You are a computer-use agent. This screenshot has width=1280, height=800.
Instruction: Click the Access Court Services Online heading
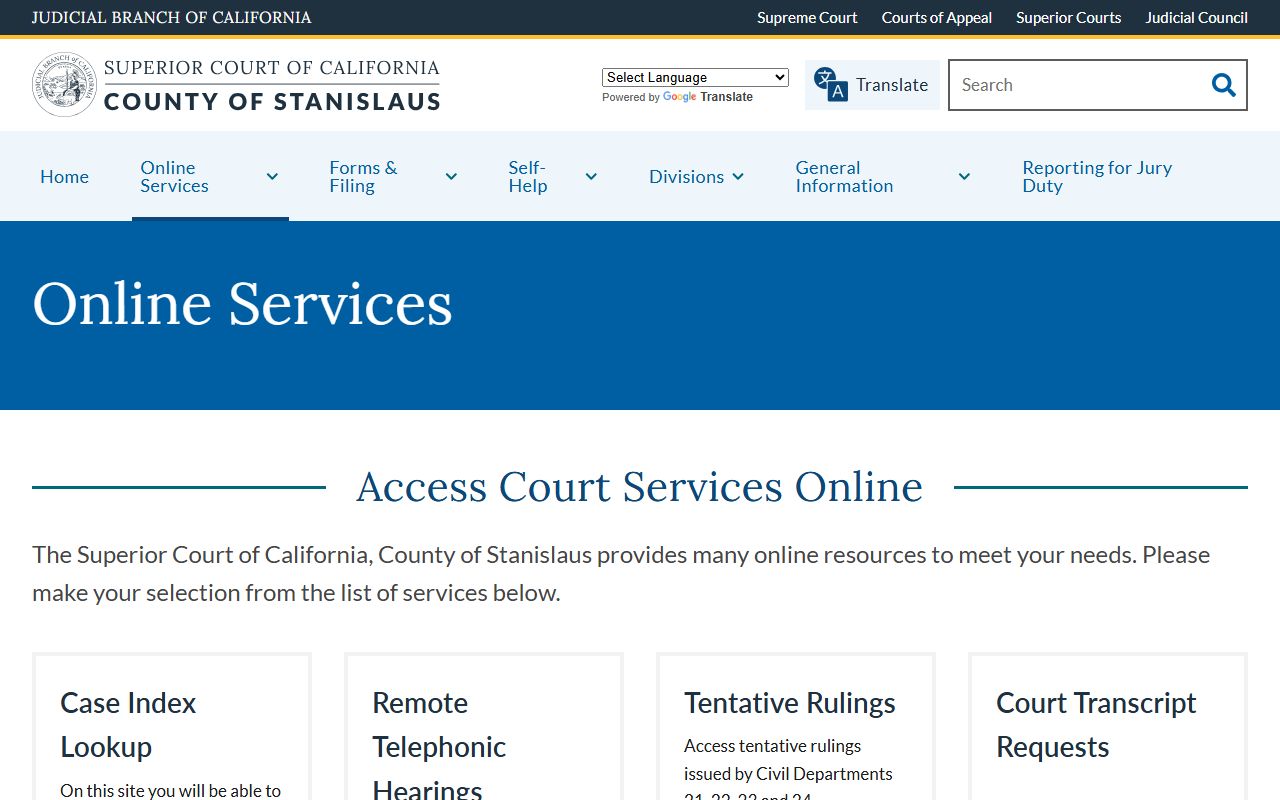[x=640, y=487]
